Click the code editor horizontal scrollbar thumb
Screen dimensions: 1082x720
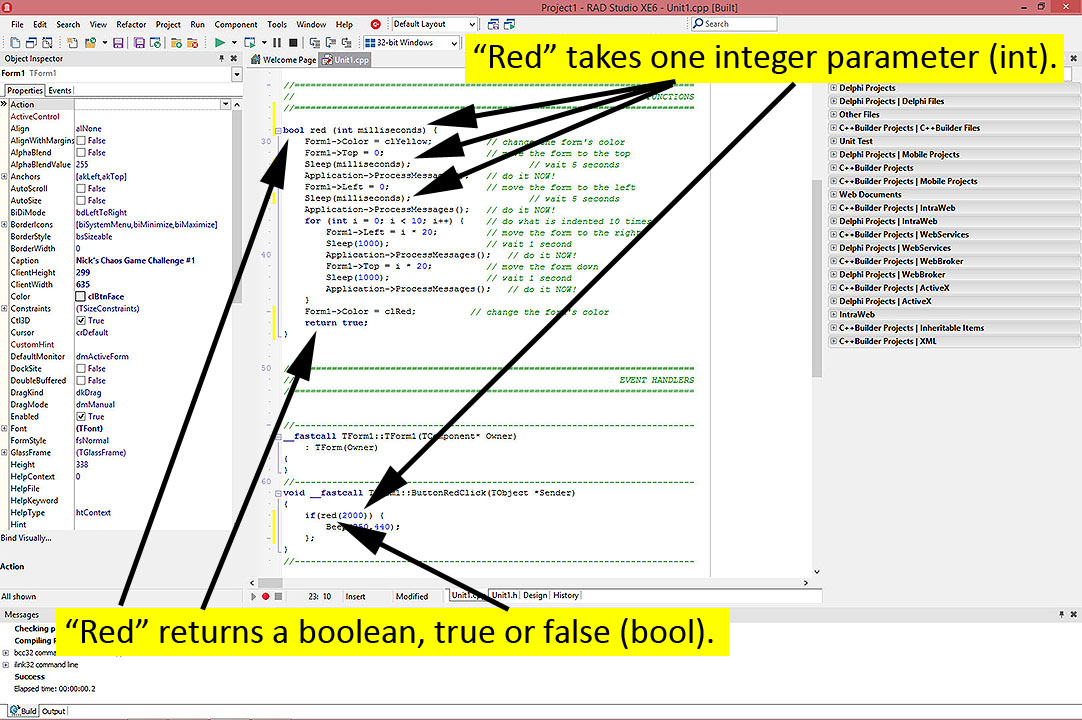[x=270, y=583]
